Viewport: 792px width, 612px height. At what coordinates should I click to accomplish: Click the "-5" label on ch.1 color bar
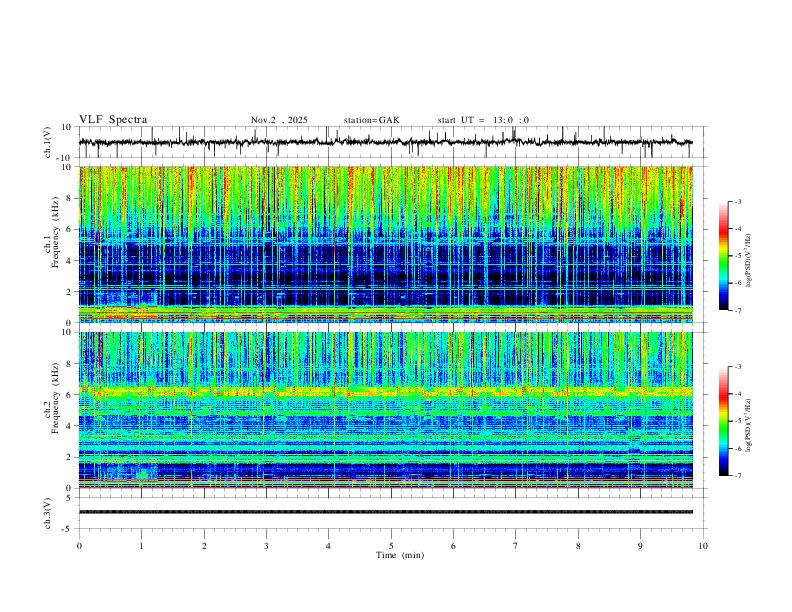[738, 256]
